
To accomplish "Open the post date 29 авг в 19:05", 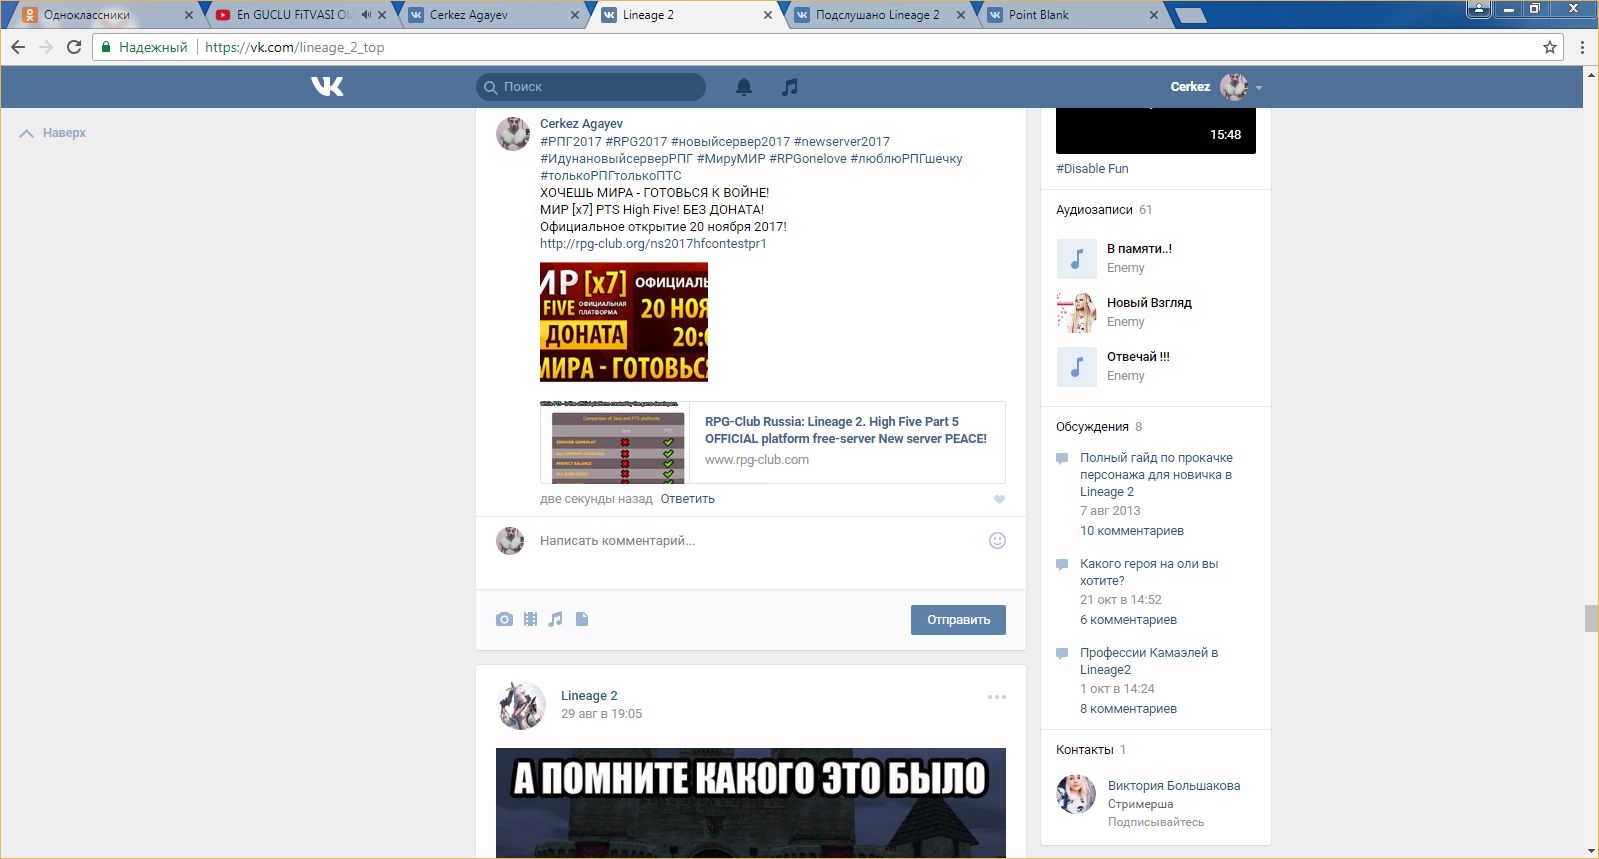I will coord(601,714).
